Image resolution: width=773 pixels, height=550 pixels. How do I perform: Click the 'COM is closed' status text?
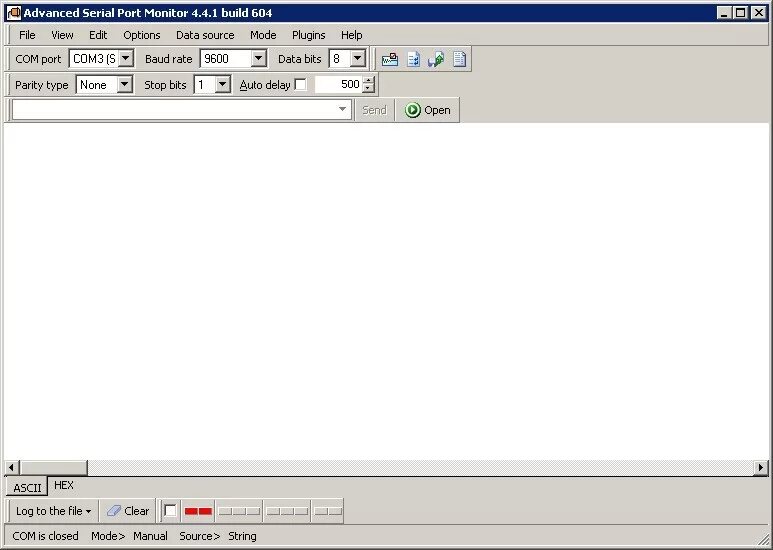pyautogui.click(x=45, y=536)
